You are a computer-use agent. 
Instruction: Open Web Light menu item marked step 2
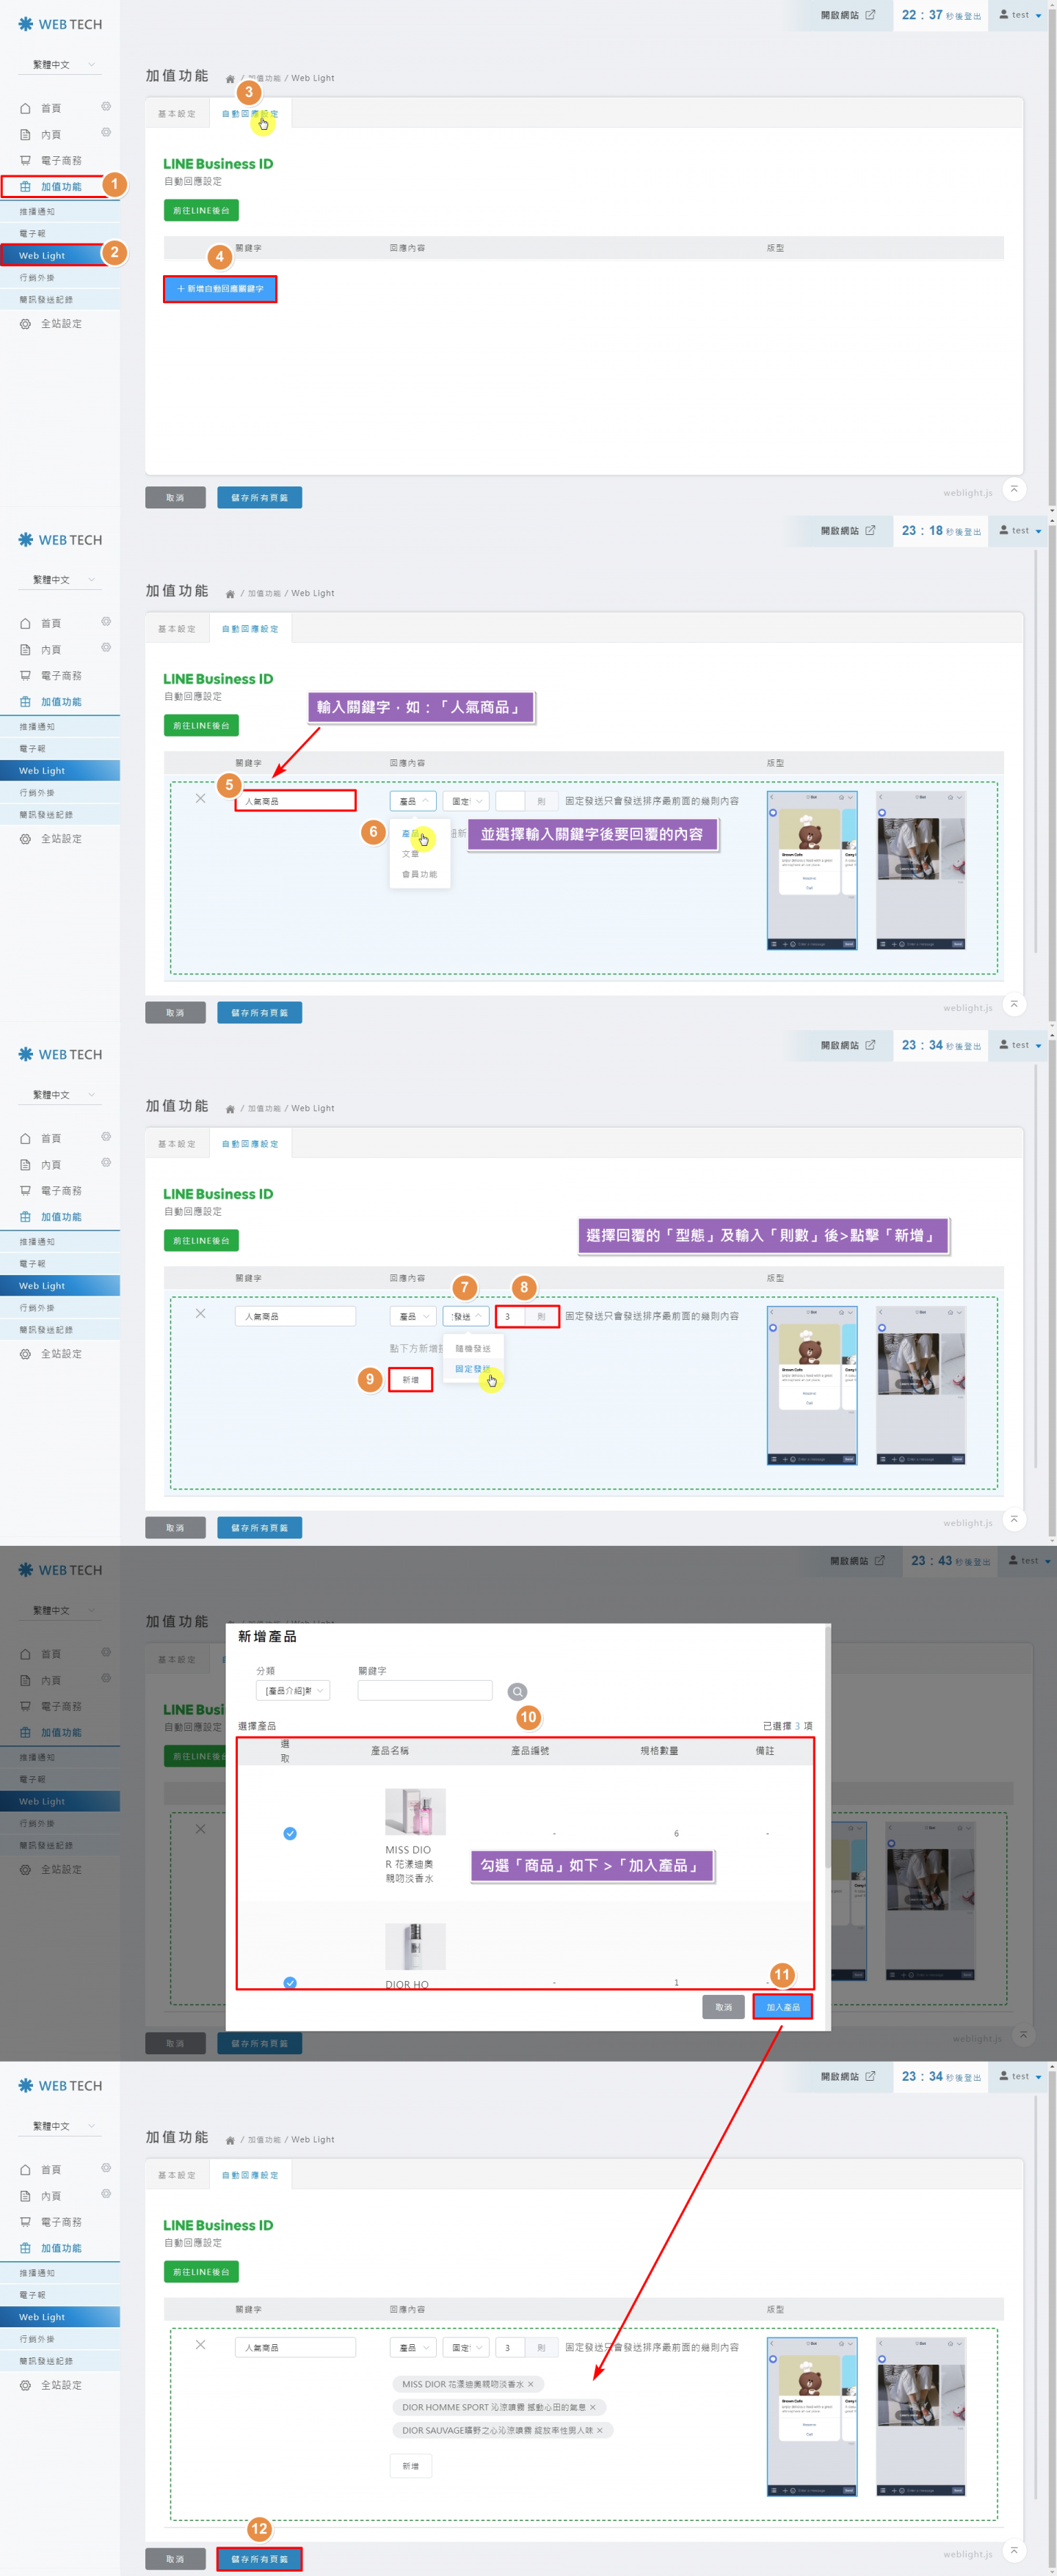(x=42, y=256)
